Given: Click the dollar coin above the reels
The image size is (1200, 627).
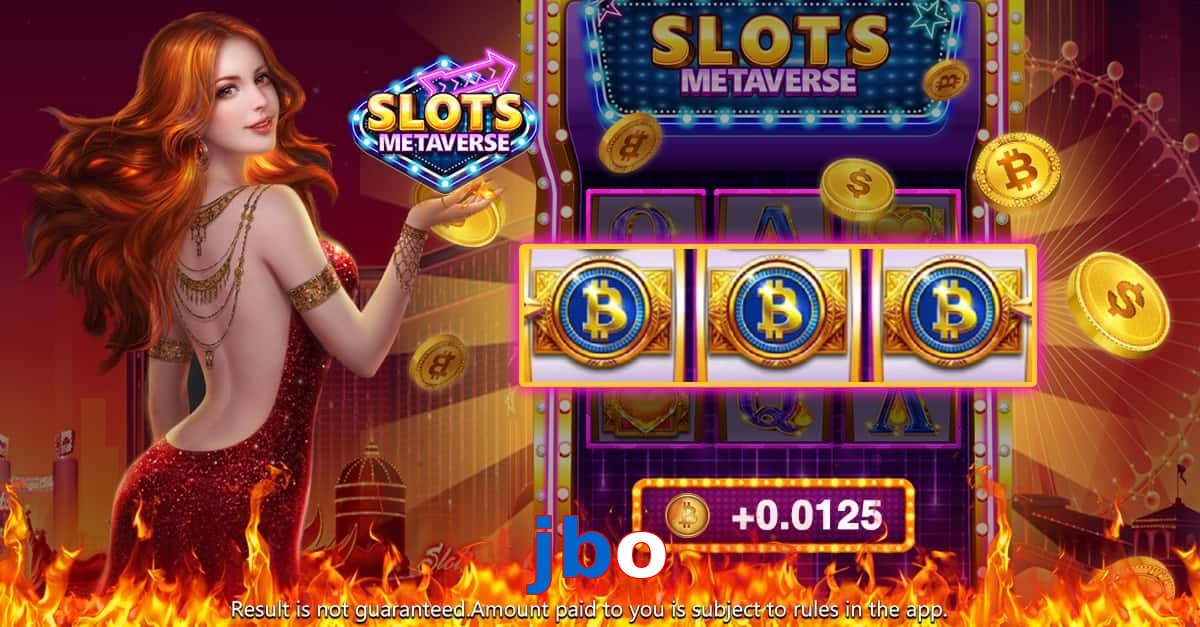Looking at the screenshot, I should [x=857, y=187].
